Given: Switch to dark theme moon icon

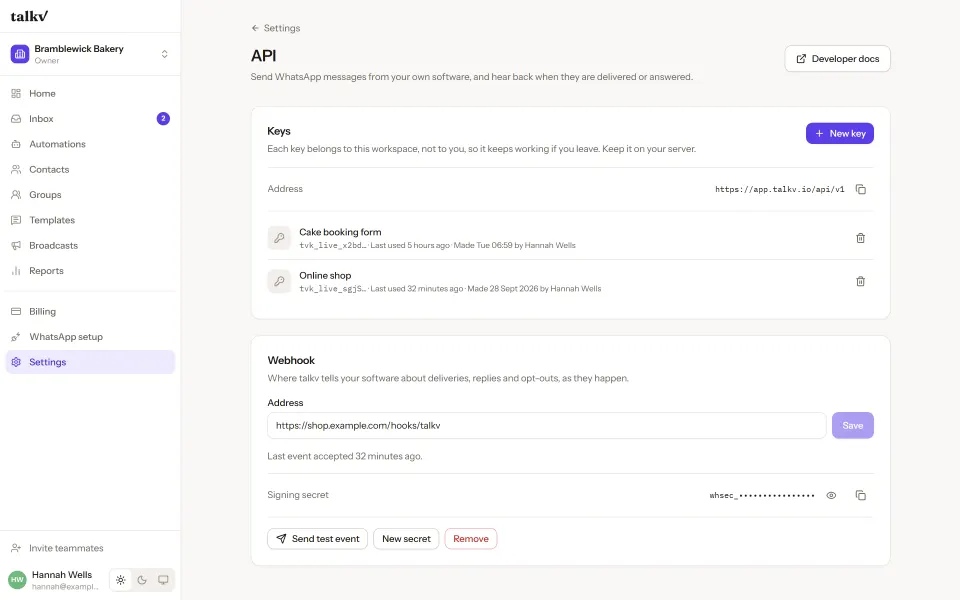Looking at the screenshot, I should (142, 580).
